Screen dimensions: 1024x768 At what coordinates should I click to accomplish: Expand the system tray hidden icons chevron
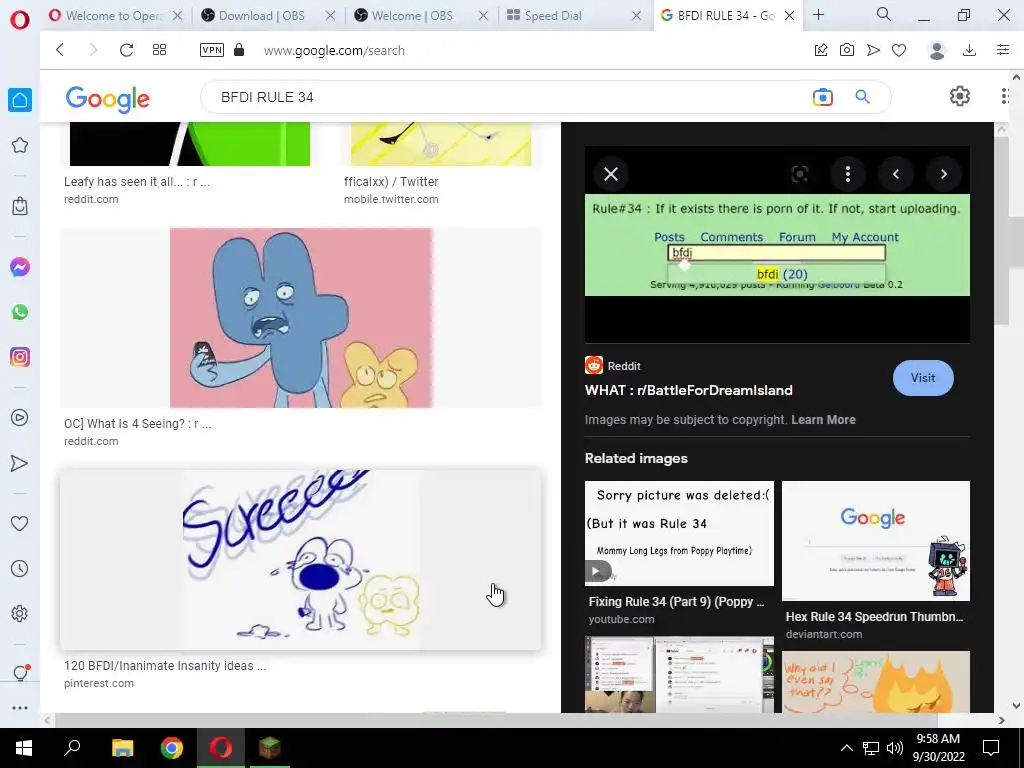(846, 748)
